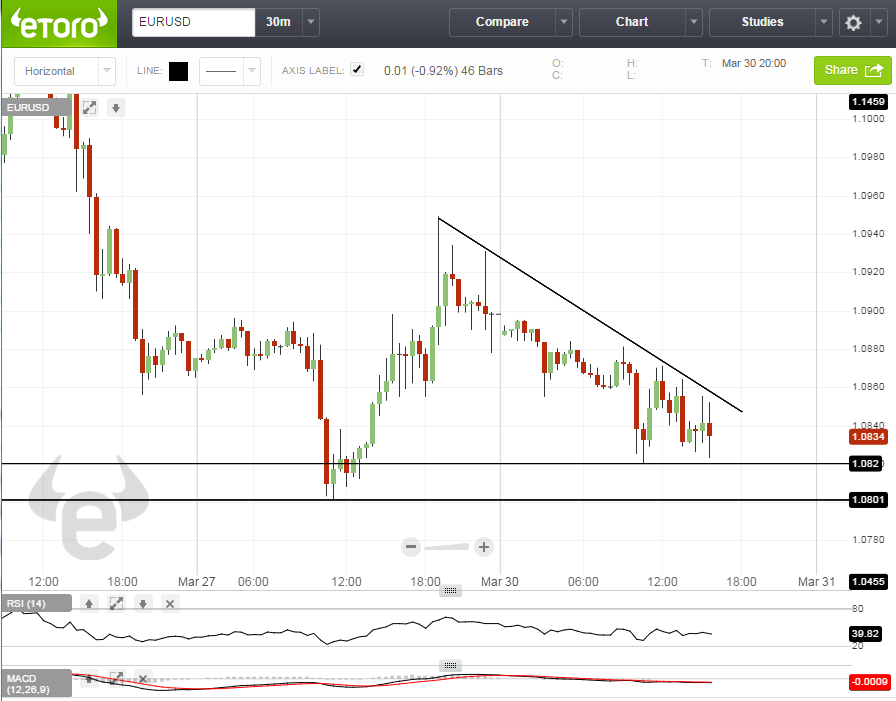The height and width of the screenshot is (701, 896).
Task: Click the green Share button
Action: tap(853, 70)
